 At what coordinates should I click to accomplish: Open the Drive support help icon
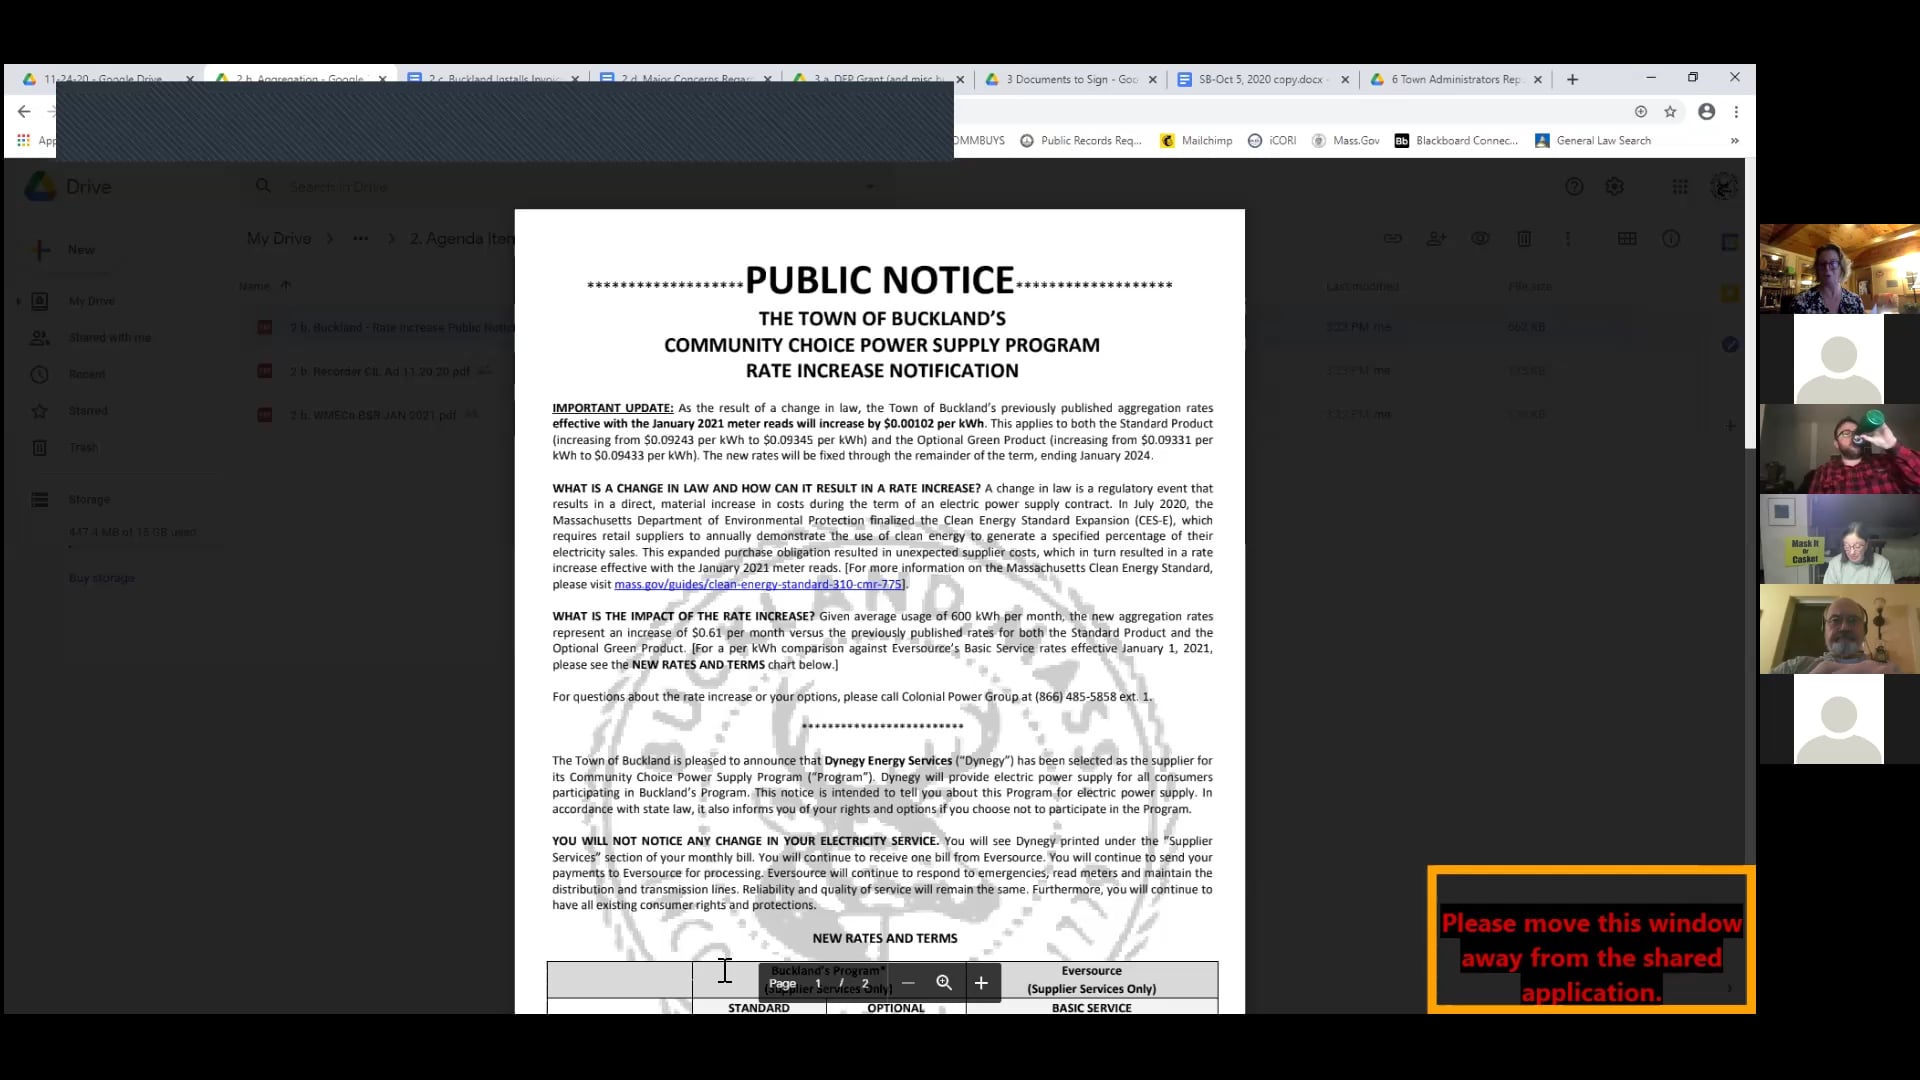click(x=1574, y=187)
